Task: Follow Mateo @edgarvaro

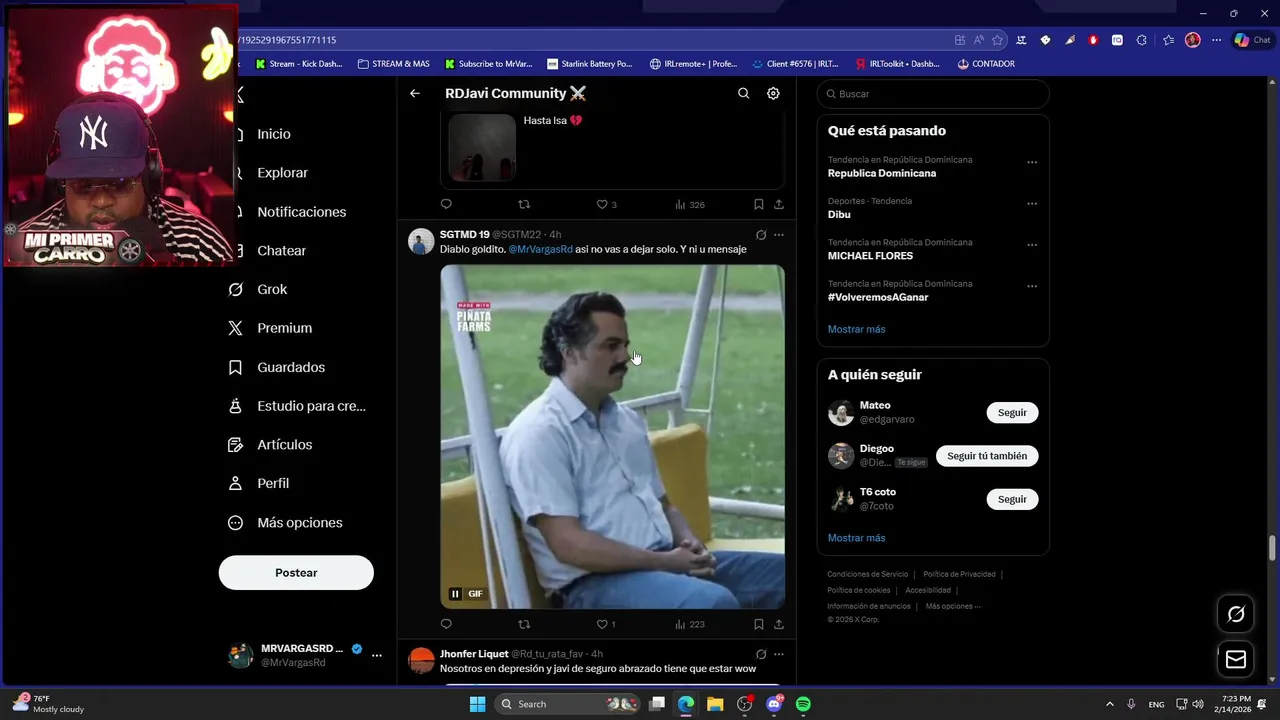Action: coord(1012,413)
